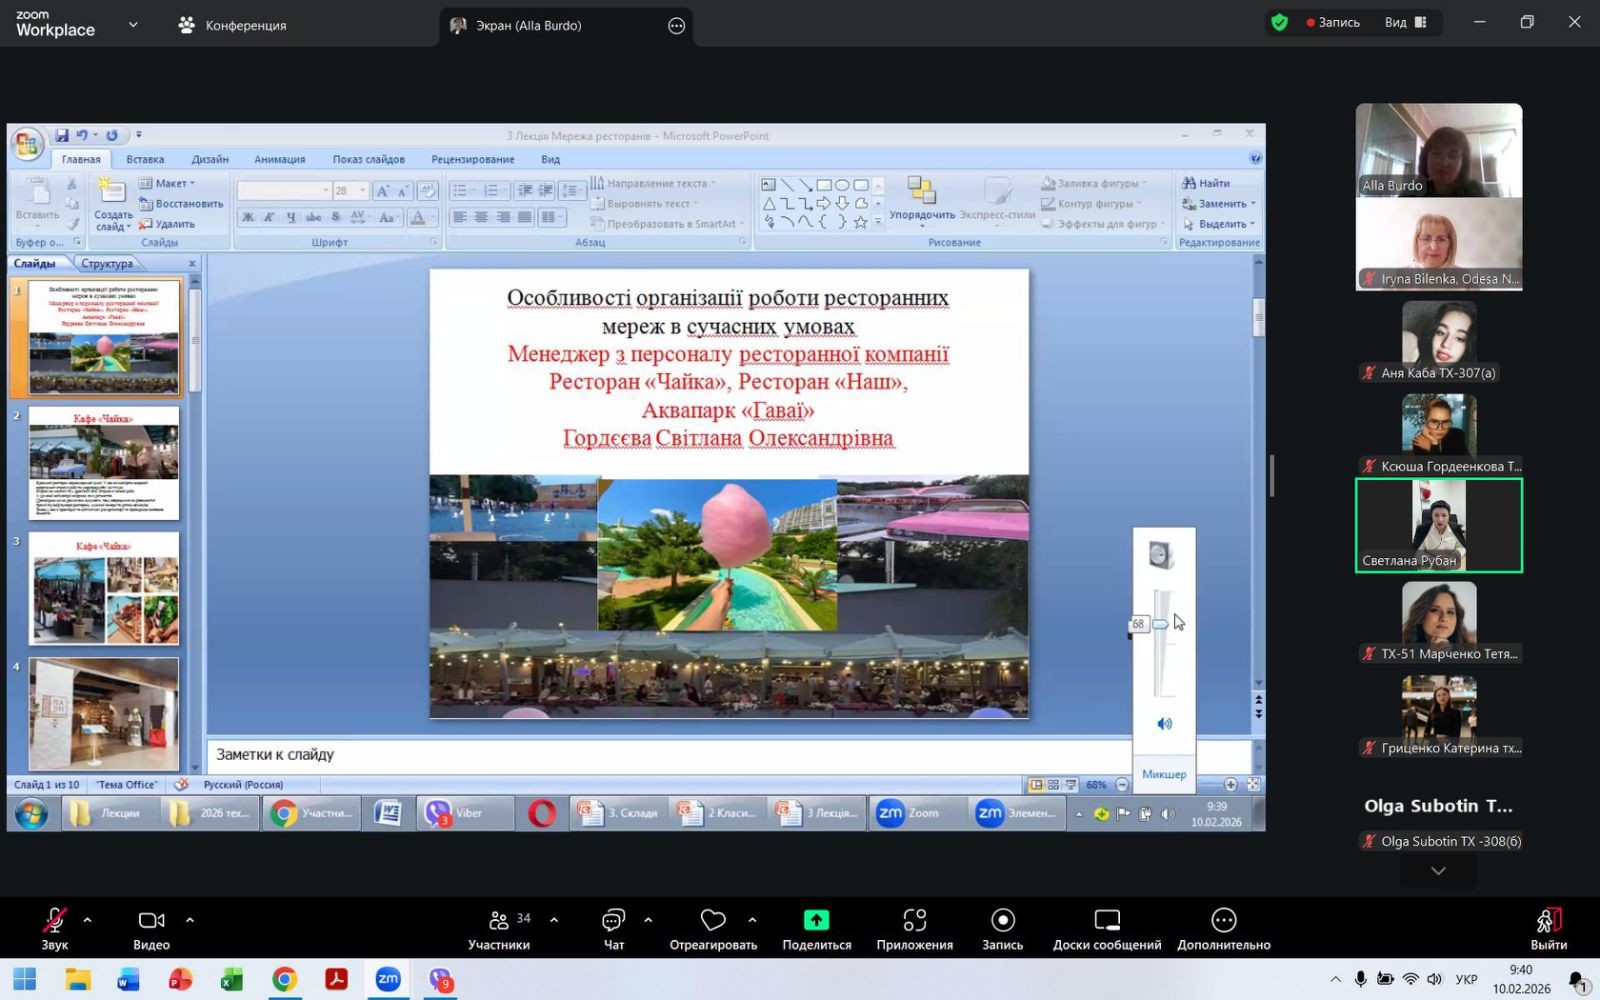Open Google Chrome from Windows taskbar
The height and width of the screenshot is (1000, 1600).
point(284,979)
